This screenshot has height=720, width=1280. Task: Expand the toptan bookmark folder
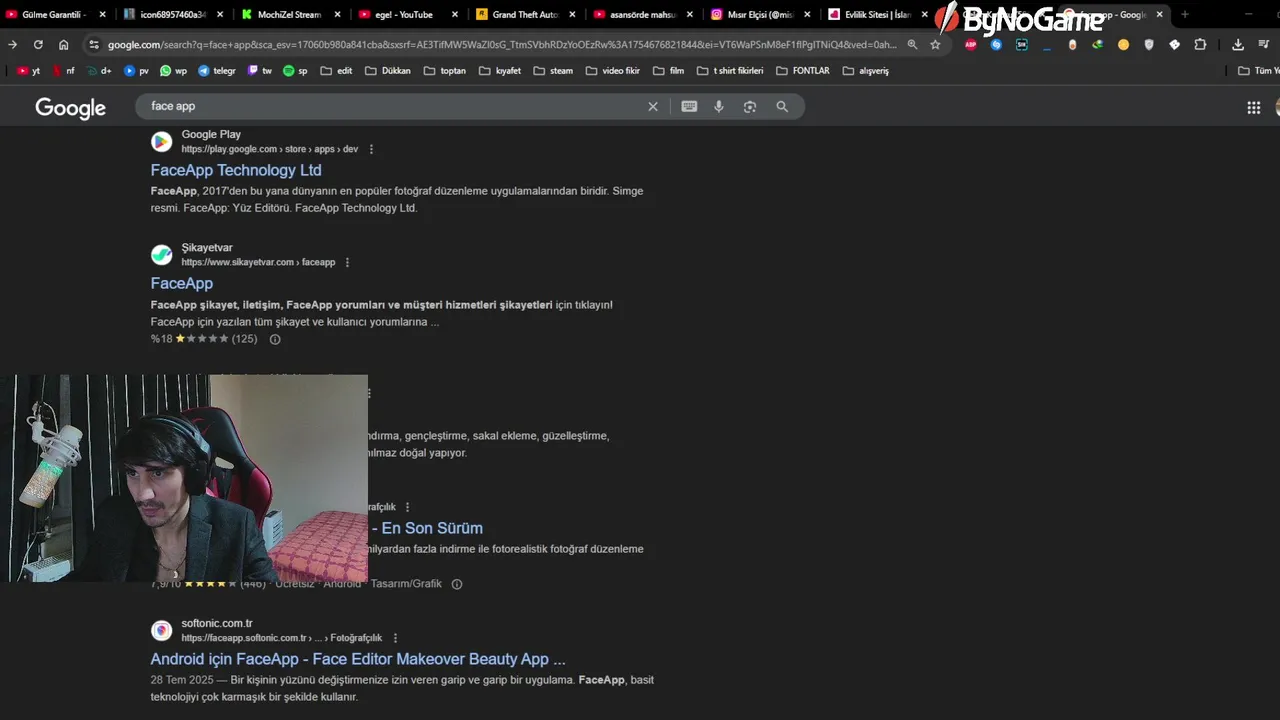click(x=445, y=71)
